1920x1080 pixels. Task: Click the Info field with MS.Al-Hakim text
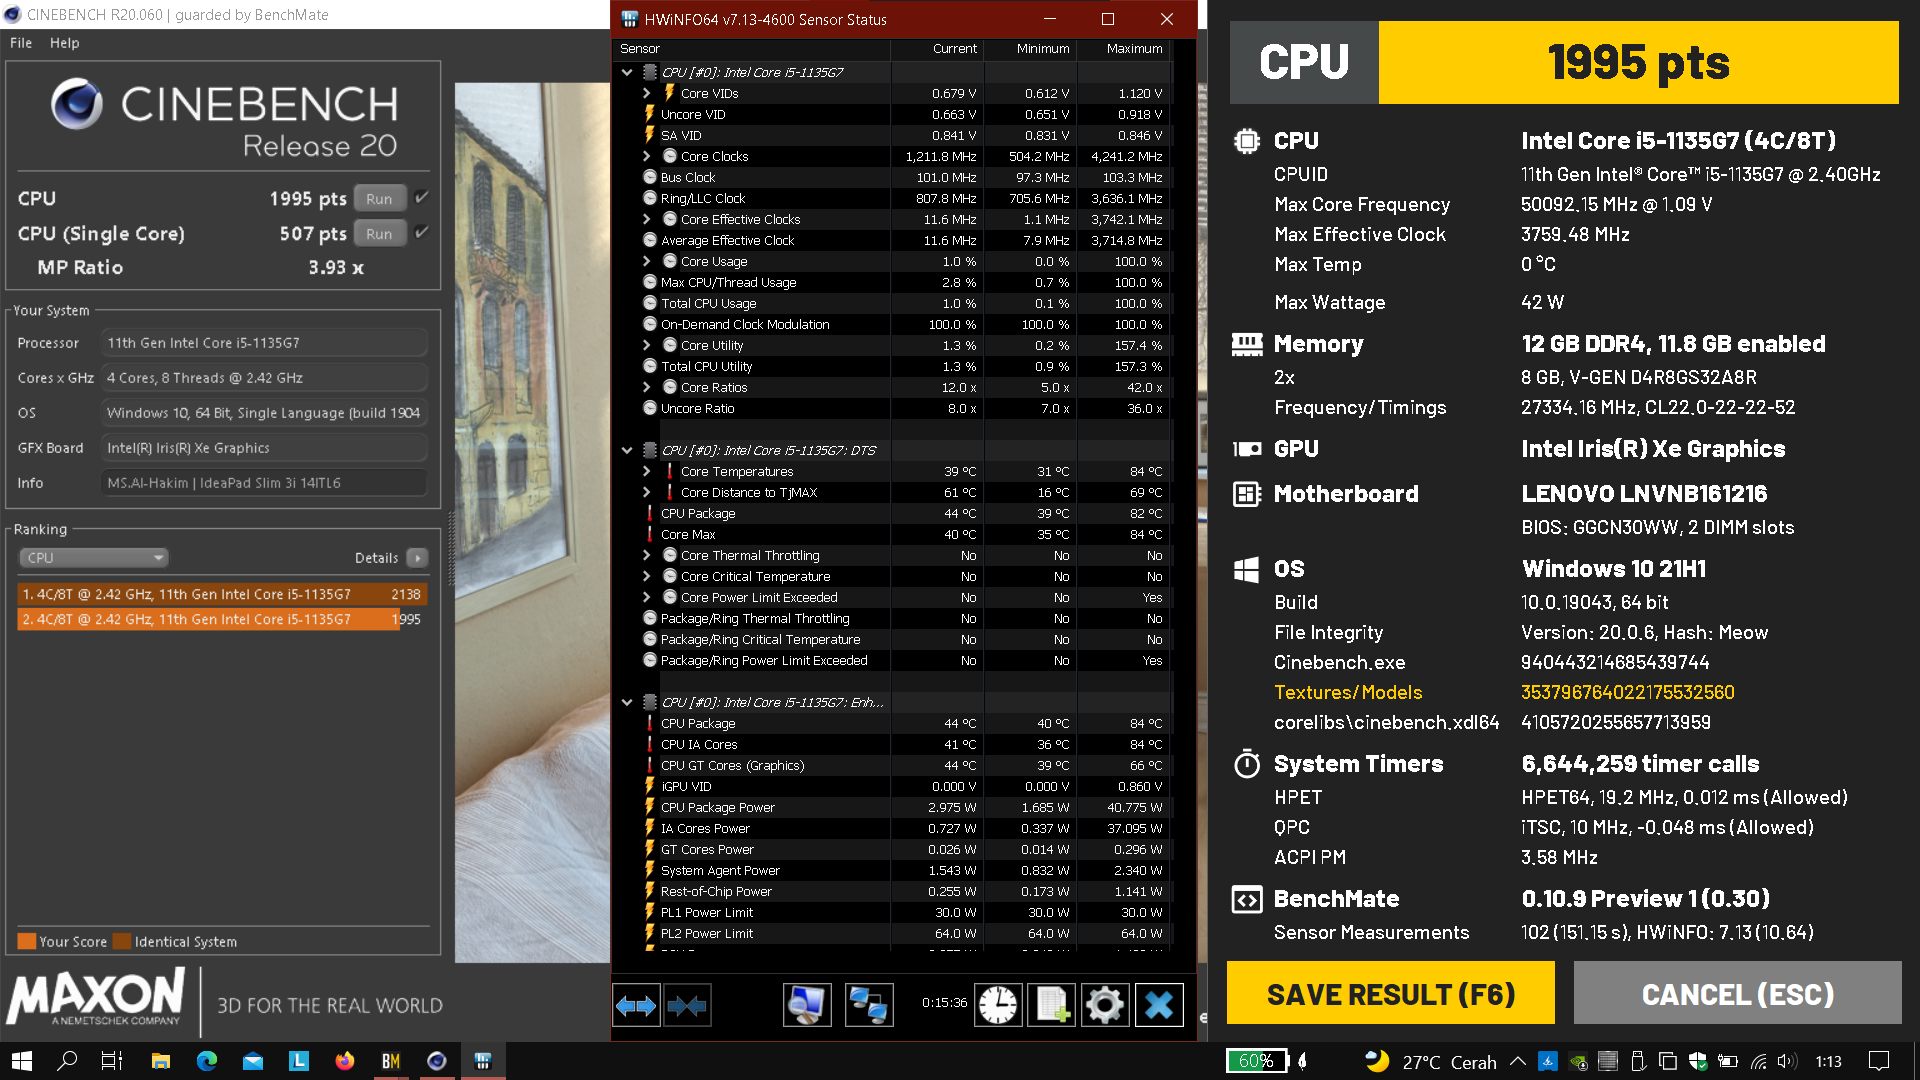click(264, 483)
